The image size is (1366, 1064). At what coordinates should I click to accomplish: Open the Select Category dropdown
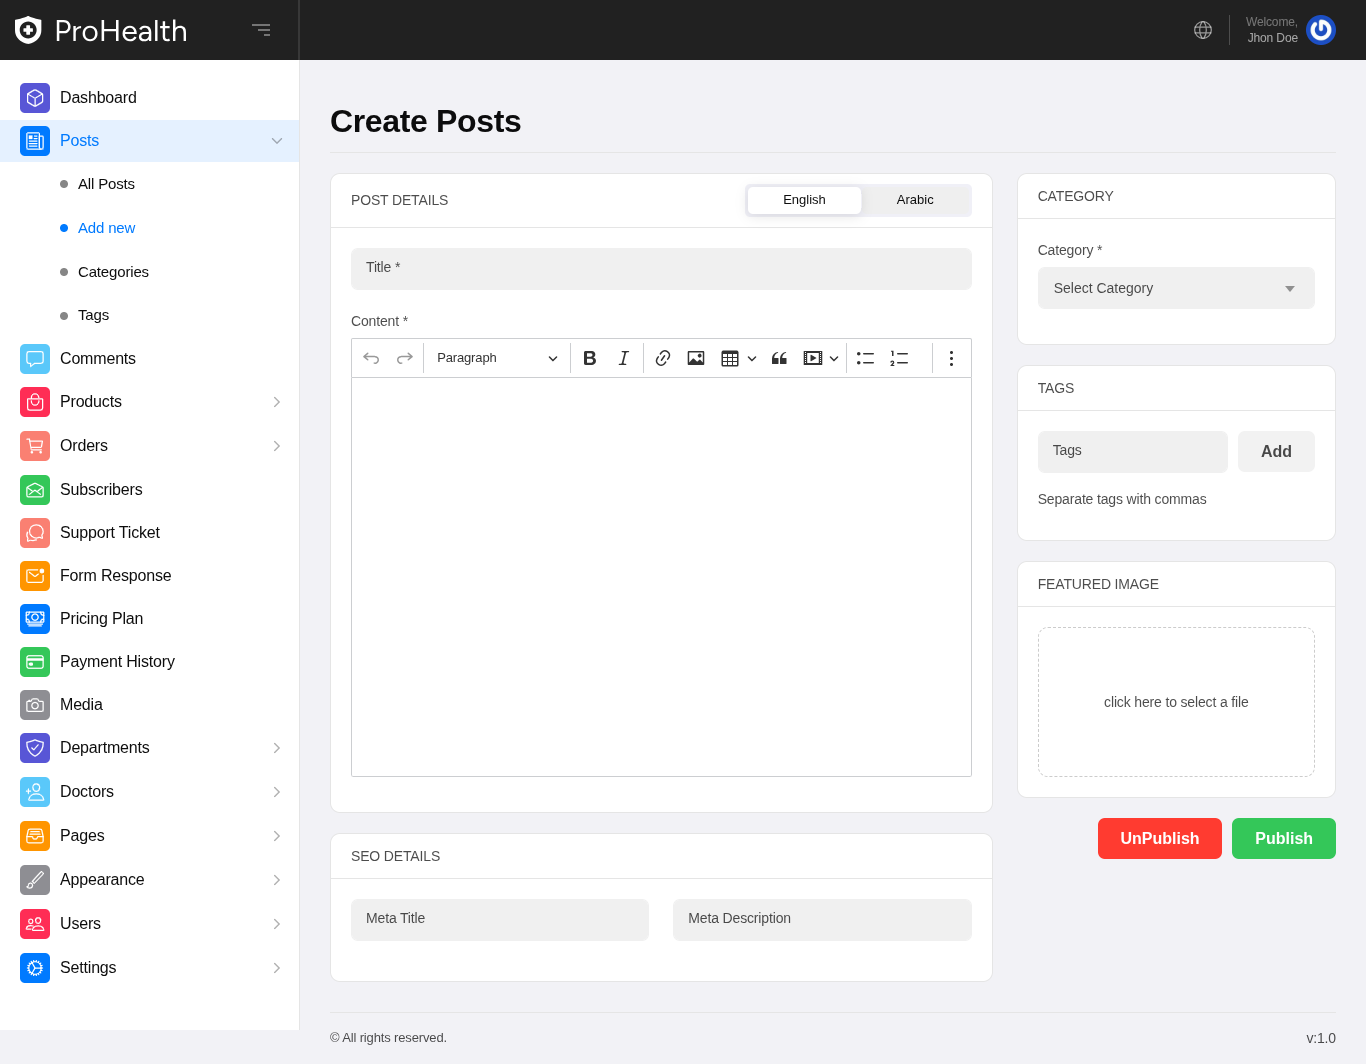coord(1176,288)
